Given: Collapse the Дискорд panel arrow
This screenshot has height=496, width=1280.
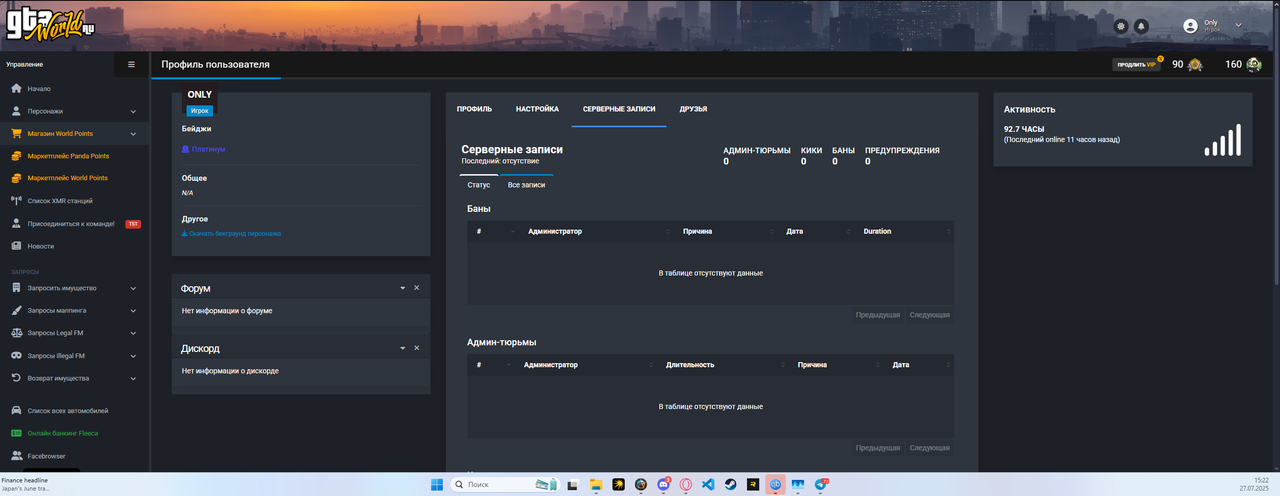Looking at the screenshot, I should [403, 348].
